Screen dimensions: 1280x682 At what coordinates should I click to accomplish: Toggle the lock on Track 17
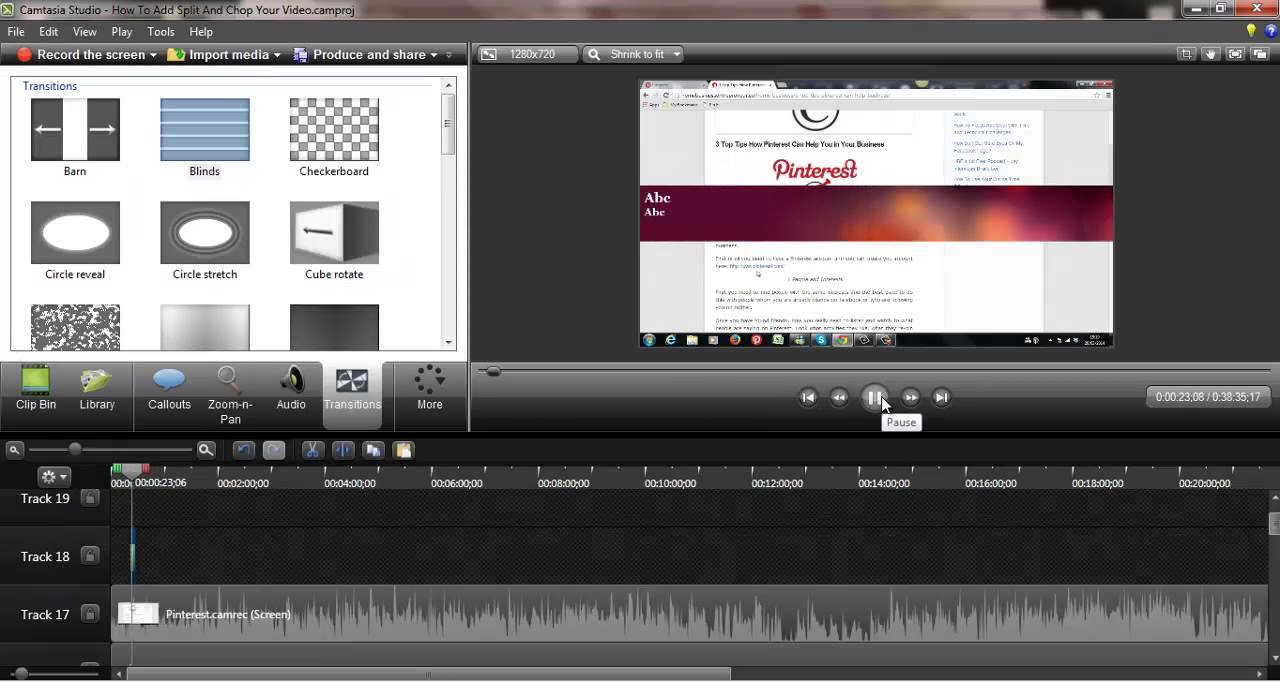point(90,614)
